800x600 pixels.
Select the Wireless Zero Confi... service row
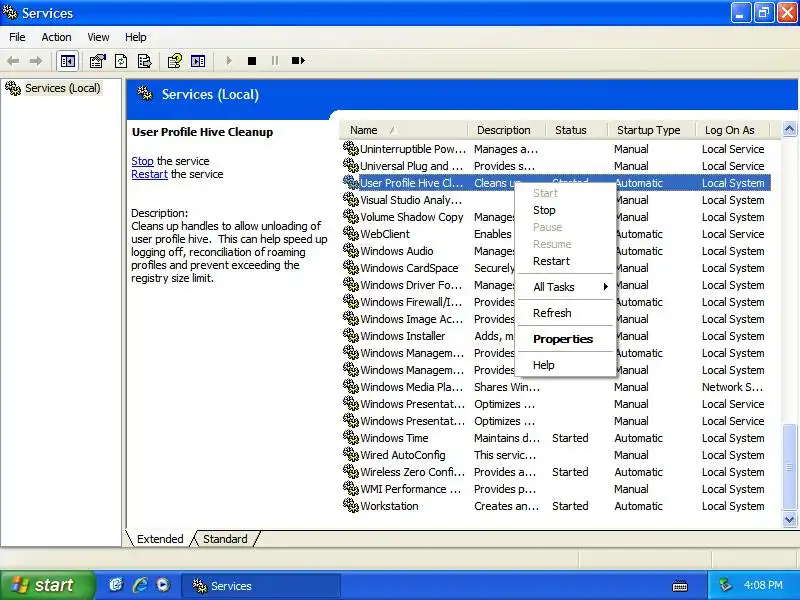(x=556, y=472)
